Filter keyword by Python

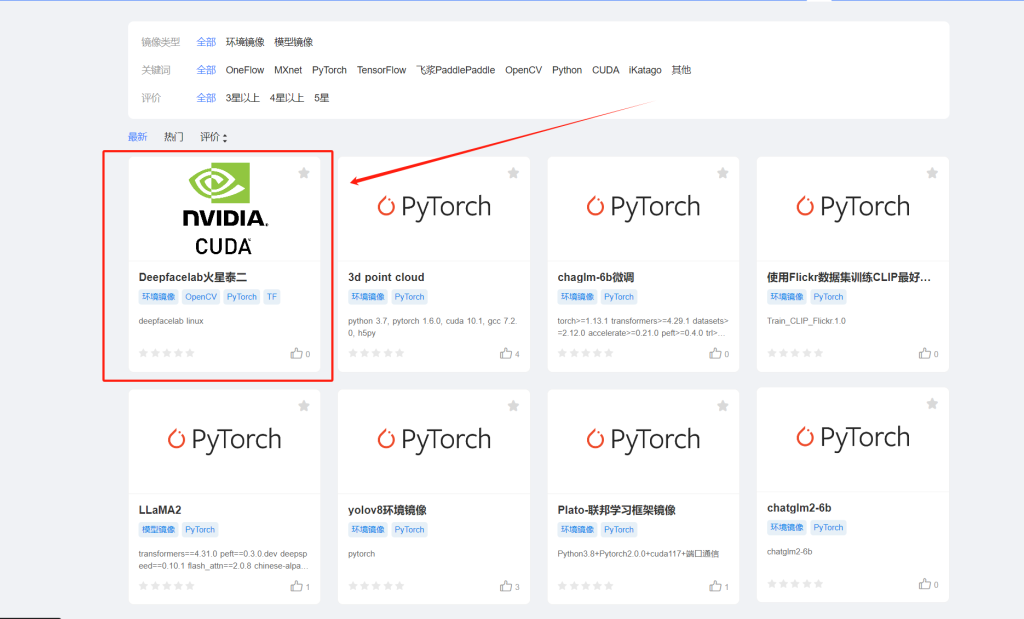tap(567, 70)
